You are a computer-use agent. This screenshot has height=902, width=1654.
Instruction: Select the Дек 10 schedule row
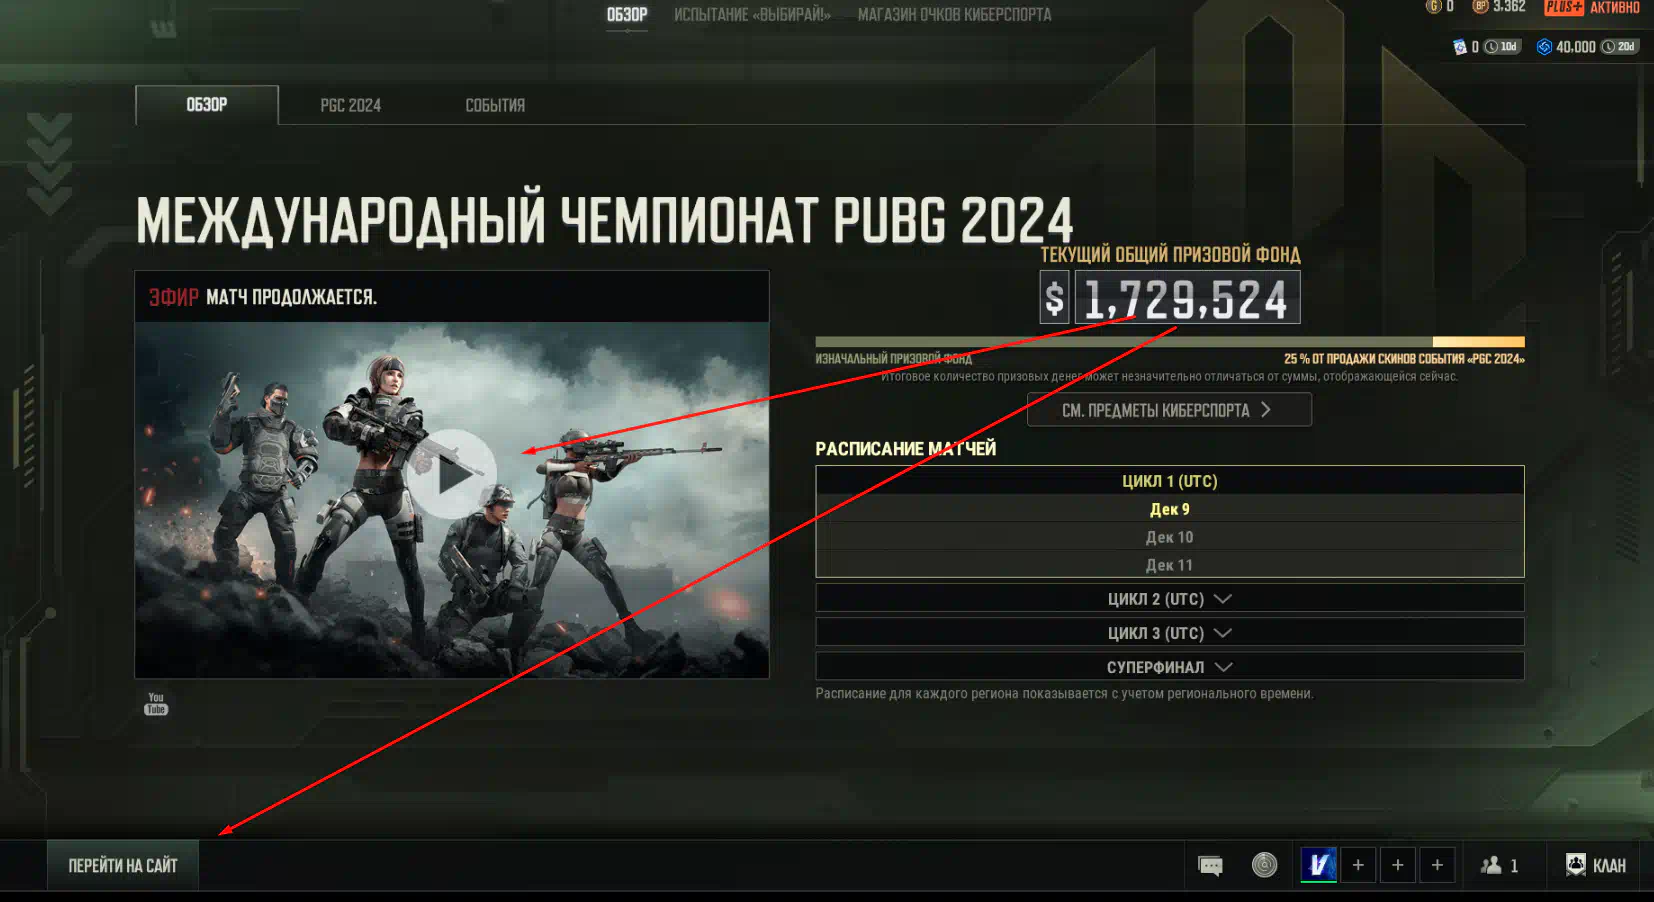(1170, 537)
